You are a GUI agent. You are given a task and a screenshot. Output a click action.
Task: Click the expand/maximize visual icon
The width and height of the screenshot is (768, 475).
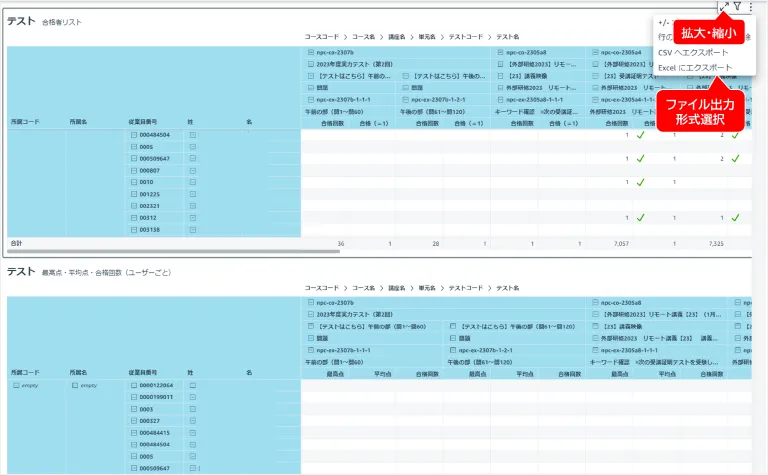pos(724,6)
